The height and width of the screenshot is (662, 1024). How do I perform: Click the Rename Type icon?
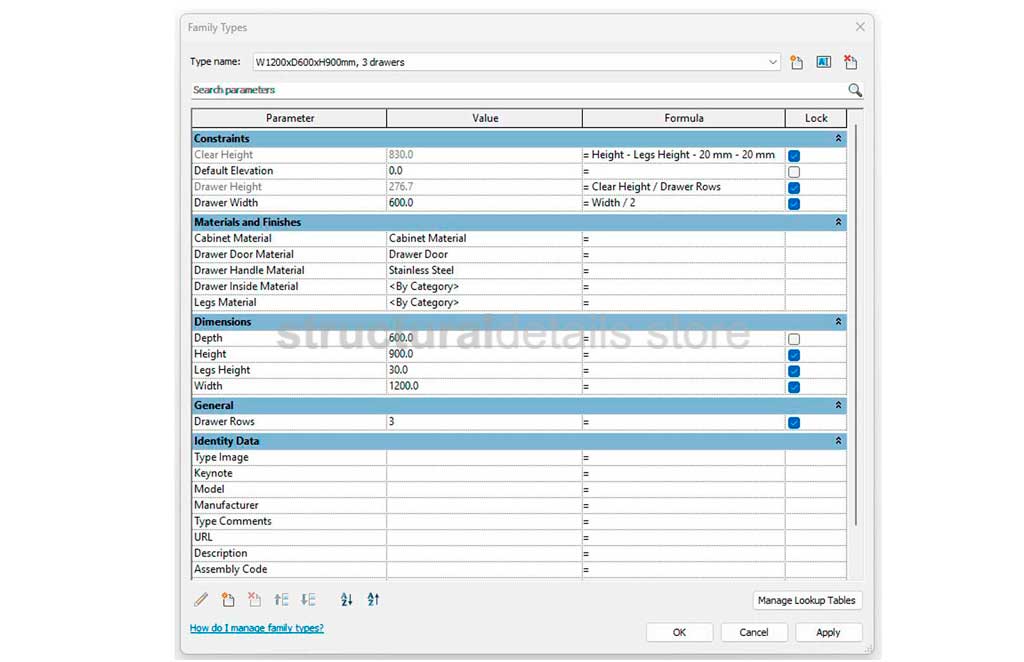[824, 62]
